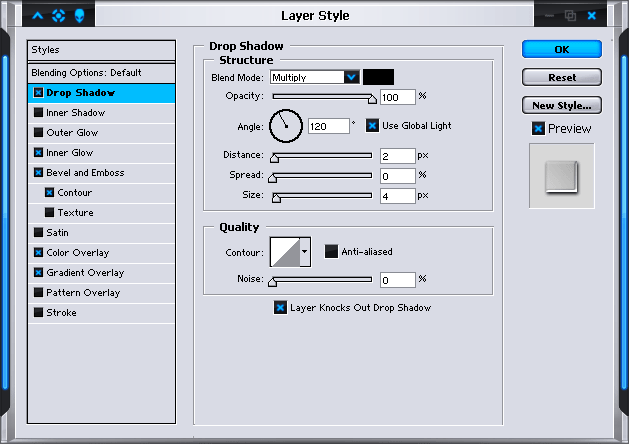Click the restore window icon in title bar
This screenshot has width=629, height=444.
(x=570, y=16)
